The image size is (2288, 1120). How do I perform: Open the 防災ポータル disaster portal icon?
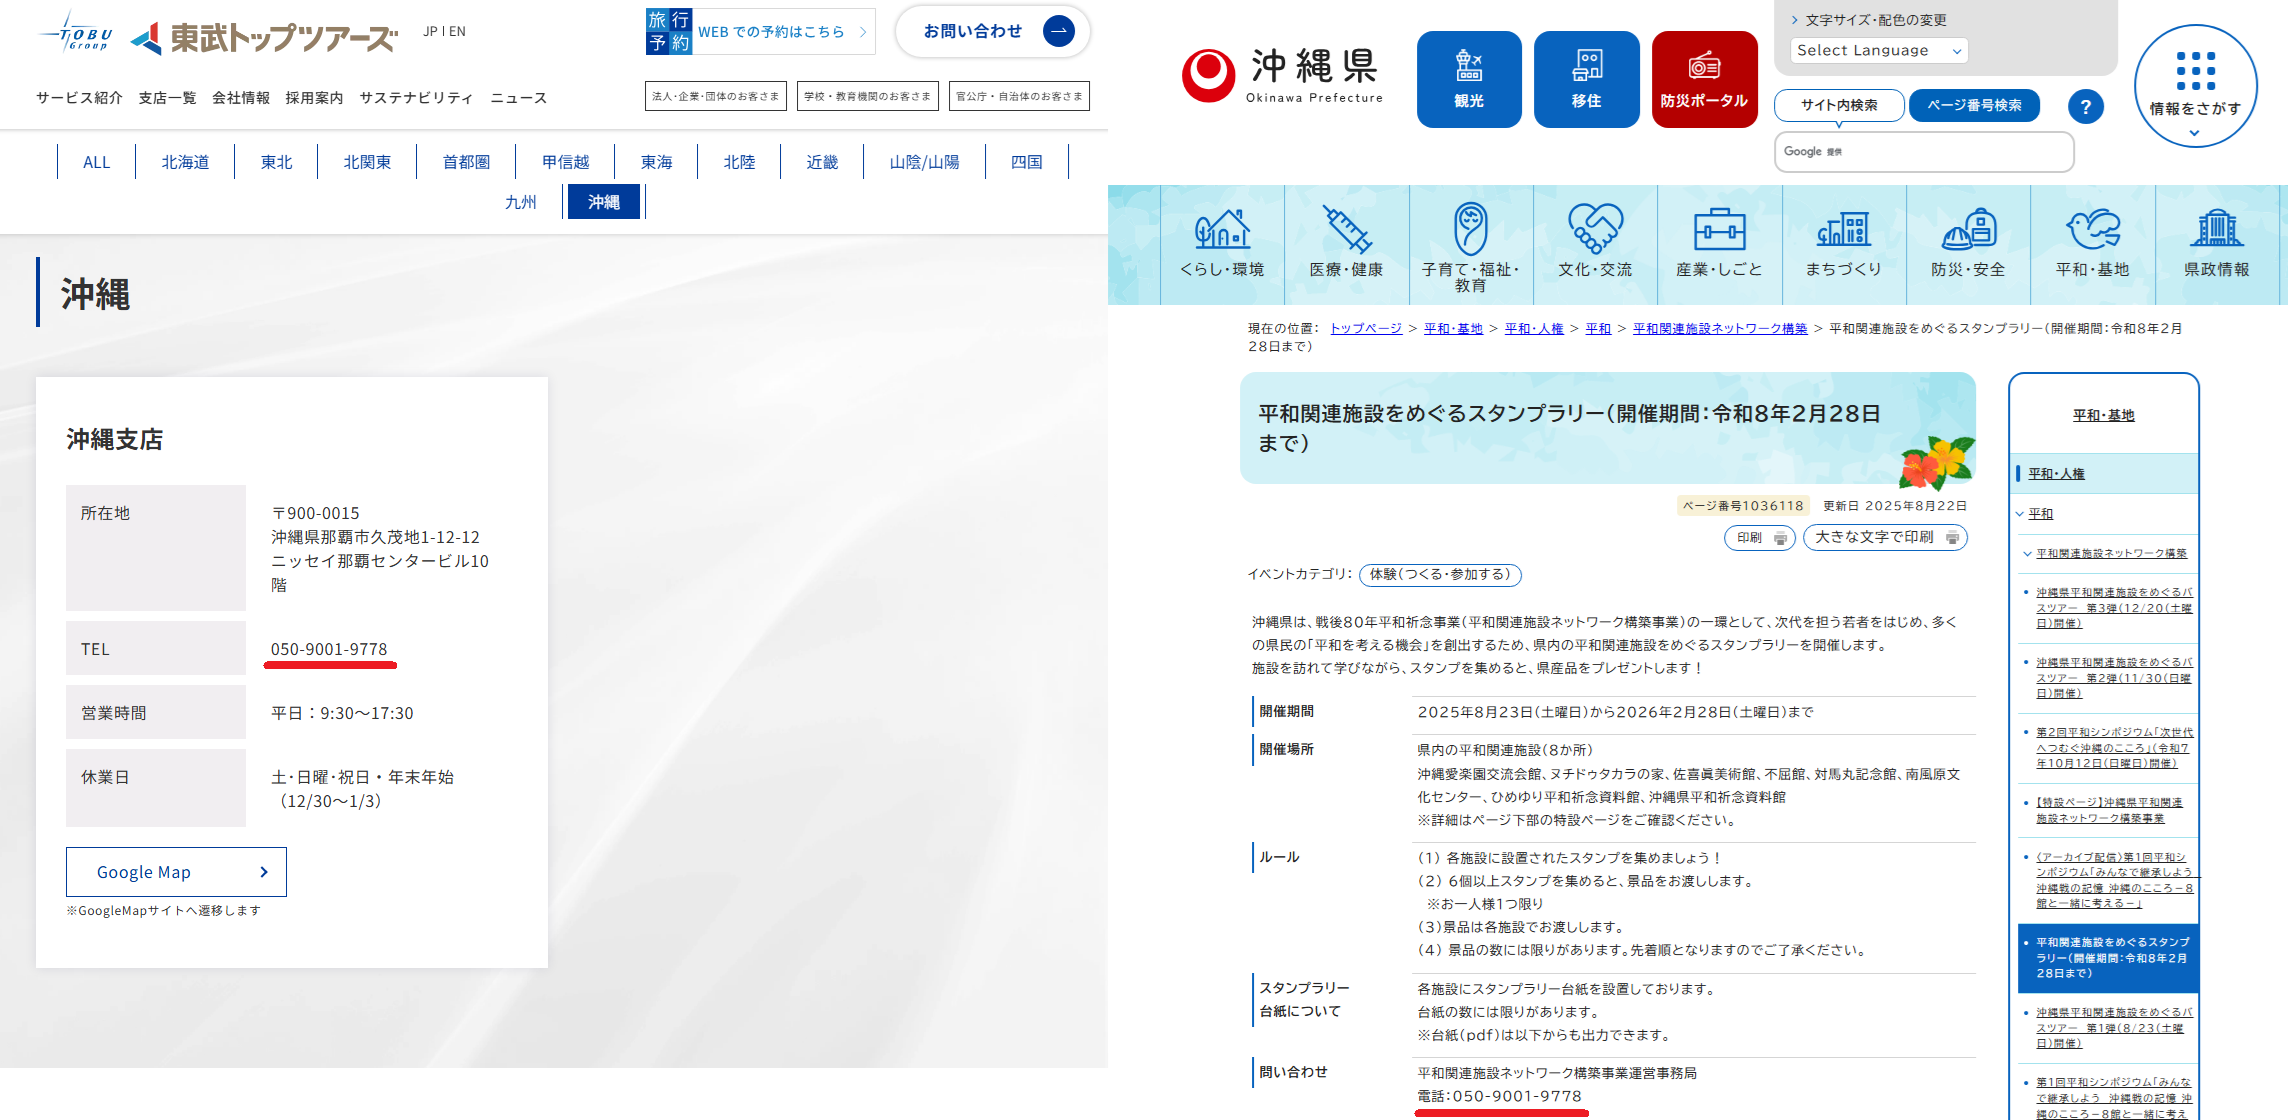[x=1704, y=79]
